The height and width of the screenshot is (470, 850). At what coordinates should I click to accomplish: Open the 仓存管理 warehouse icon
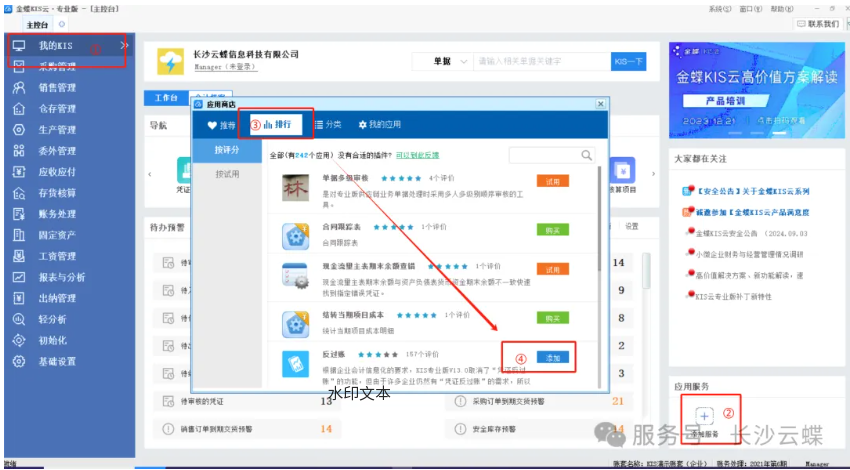coord(18,109)
